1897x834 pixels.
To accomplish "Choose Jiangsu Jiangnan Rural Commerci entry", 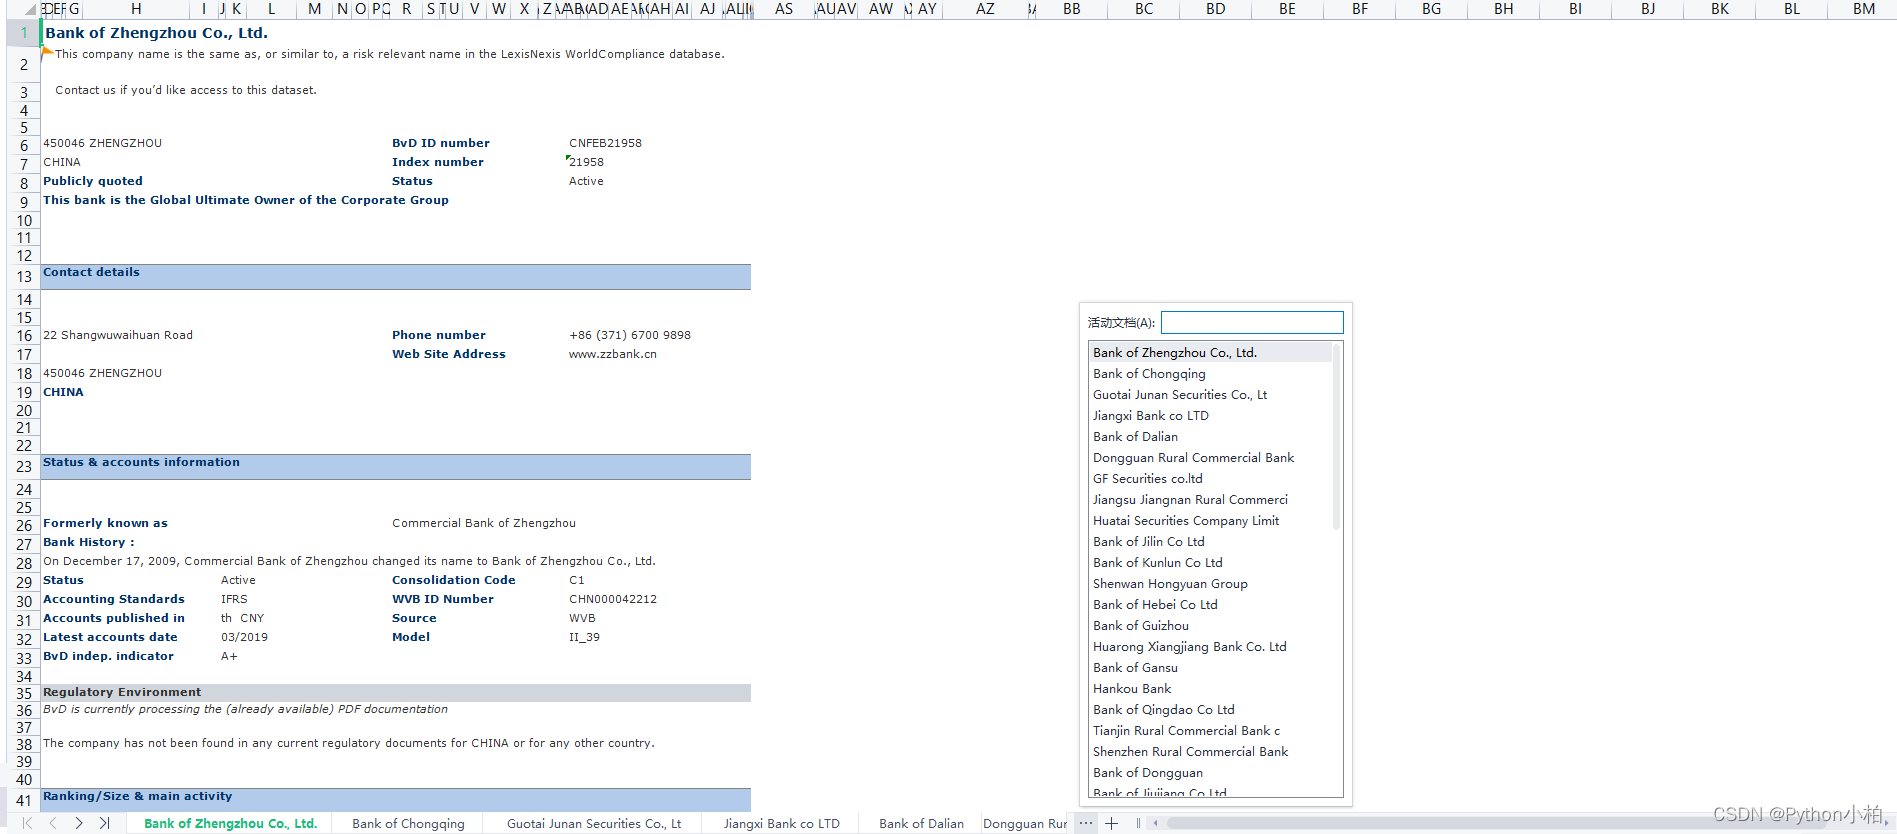I will coord(1210,499).
